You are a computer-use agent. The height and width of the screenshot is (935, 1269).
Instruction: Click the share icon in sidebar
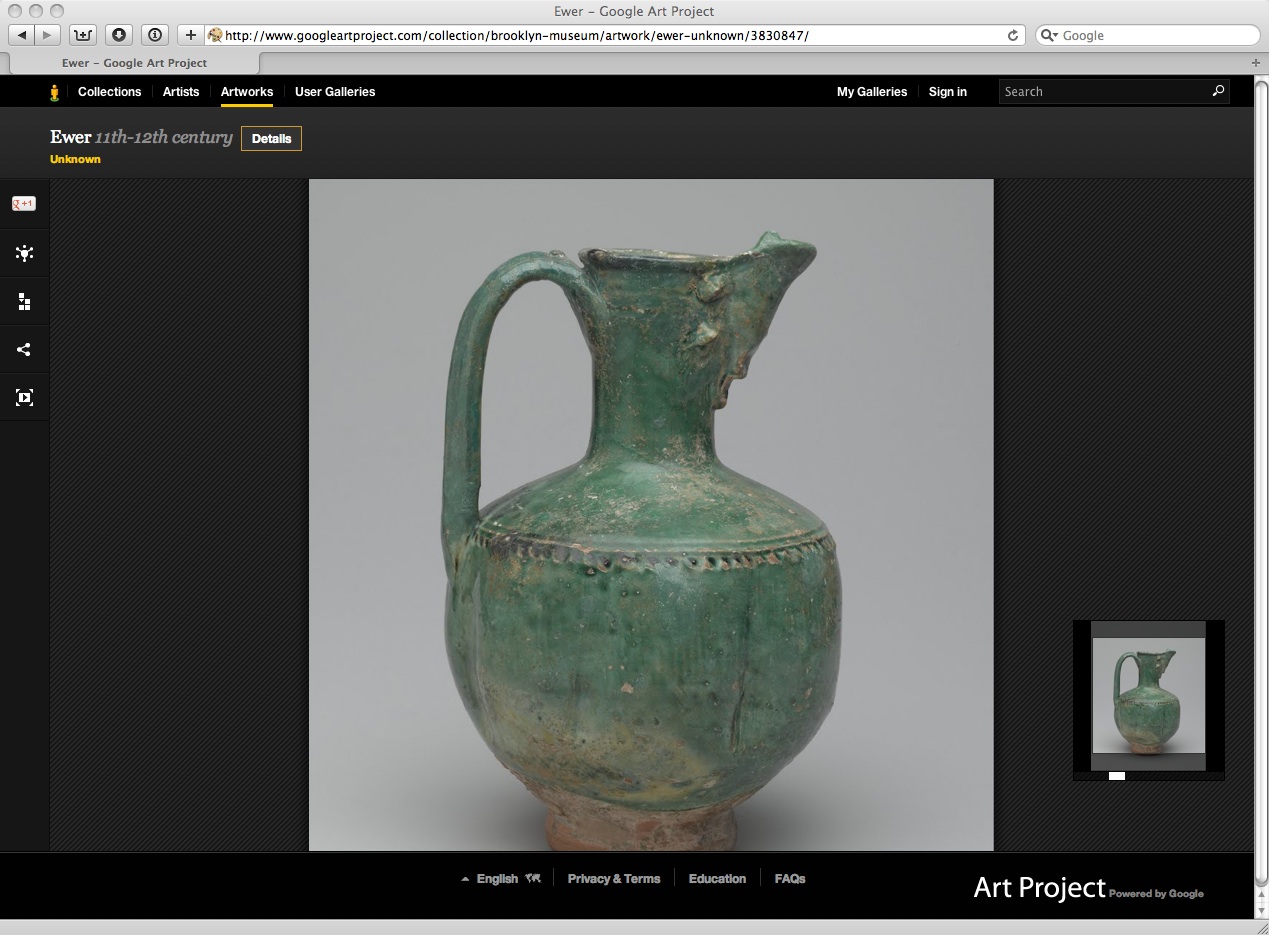(24, 350)
